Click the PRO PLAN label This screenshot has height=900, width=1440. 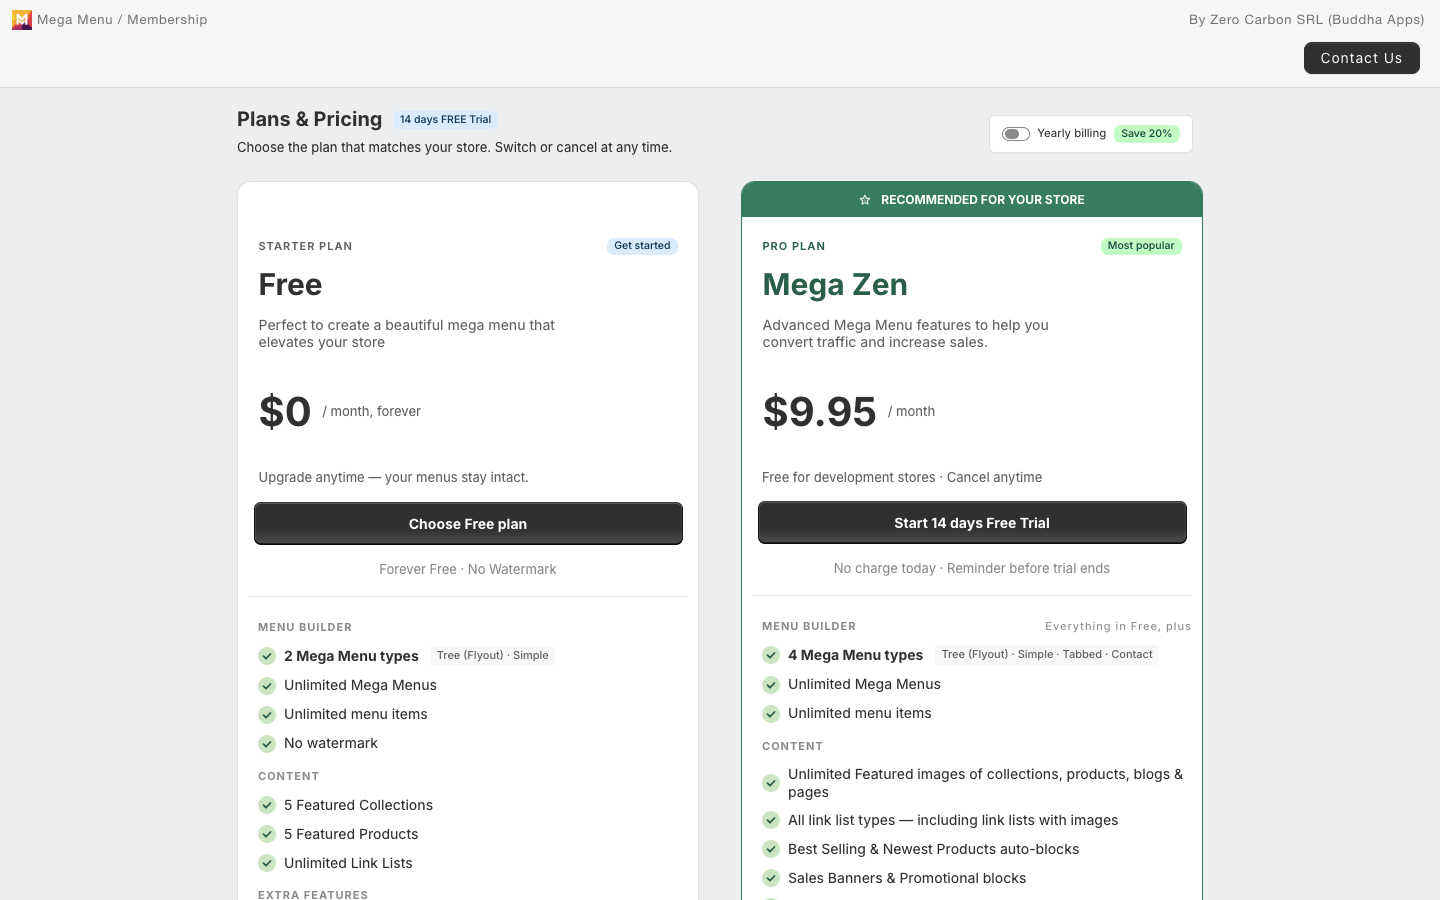794,246
